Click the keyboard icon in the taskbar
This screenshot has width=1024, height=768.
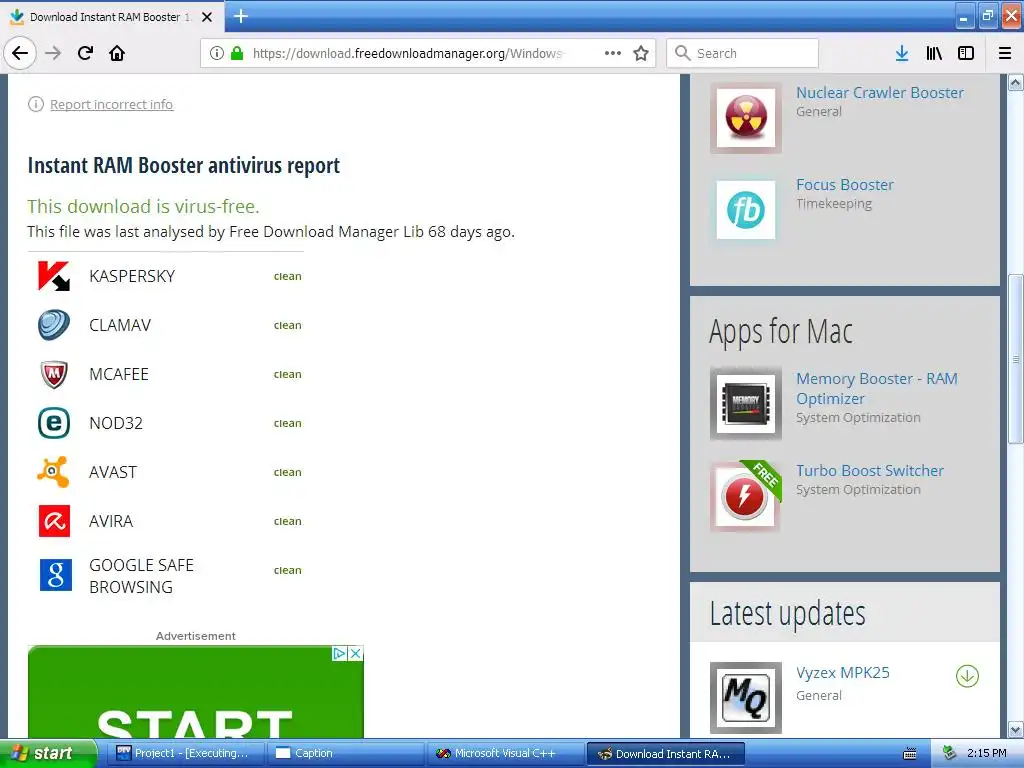pos(910,754)
